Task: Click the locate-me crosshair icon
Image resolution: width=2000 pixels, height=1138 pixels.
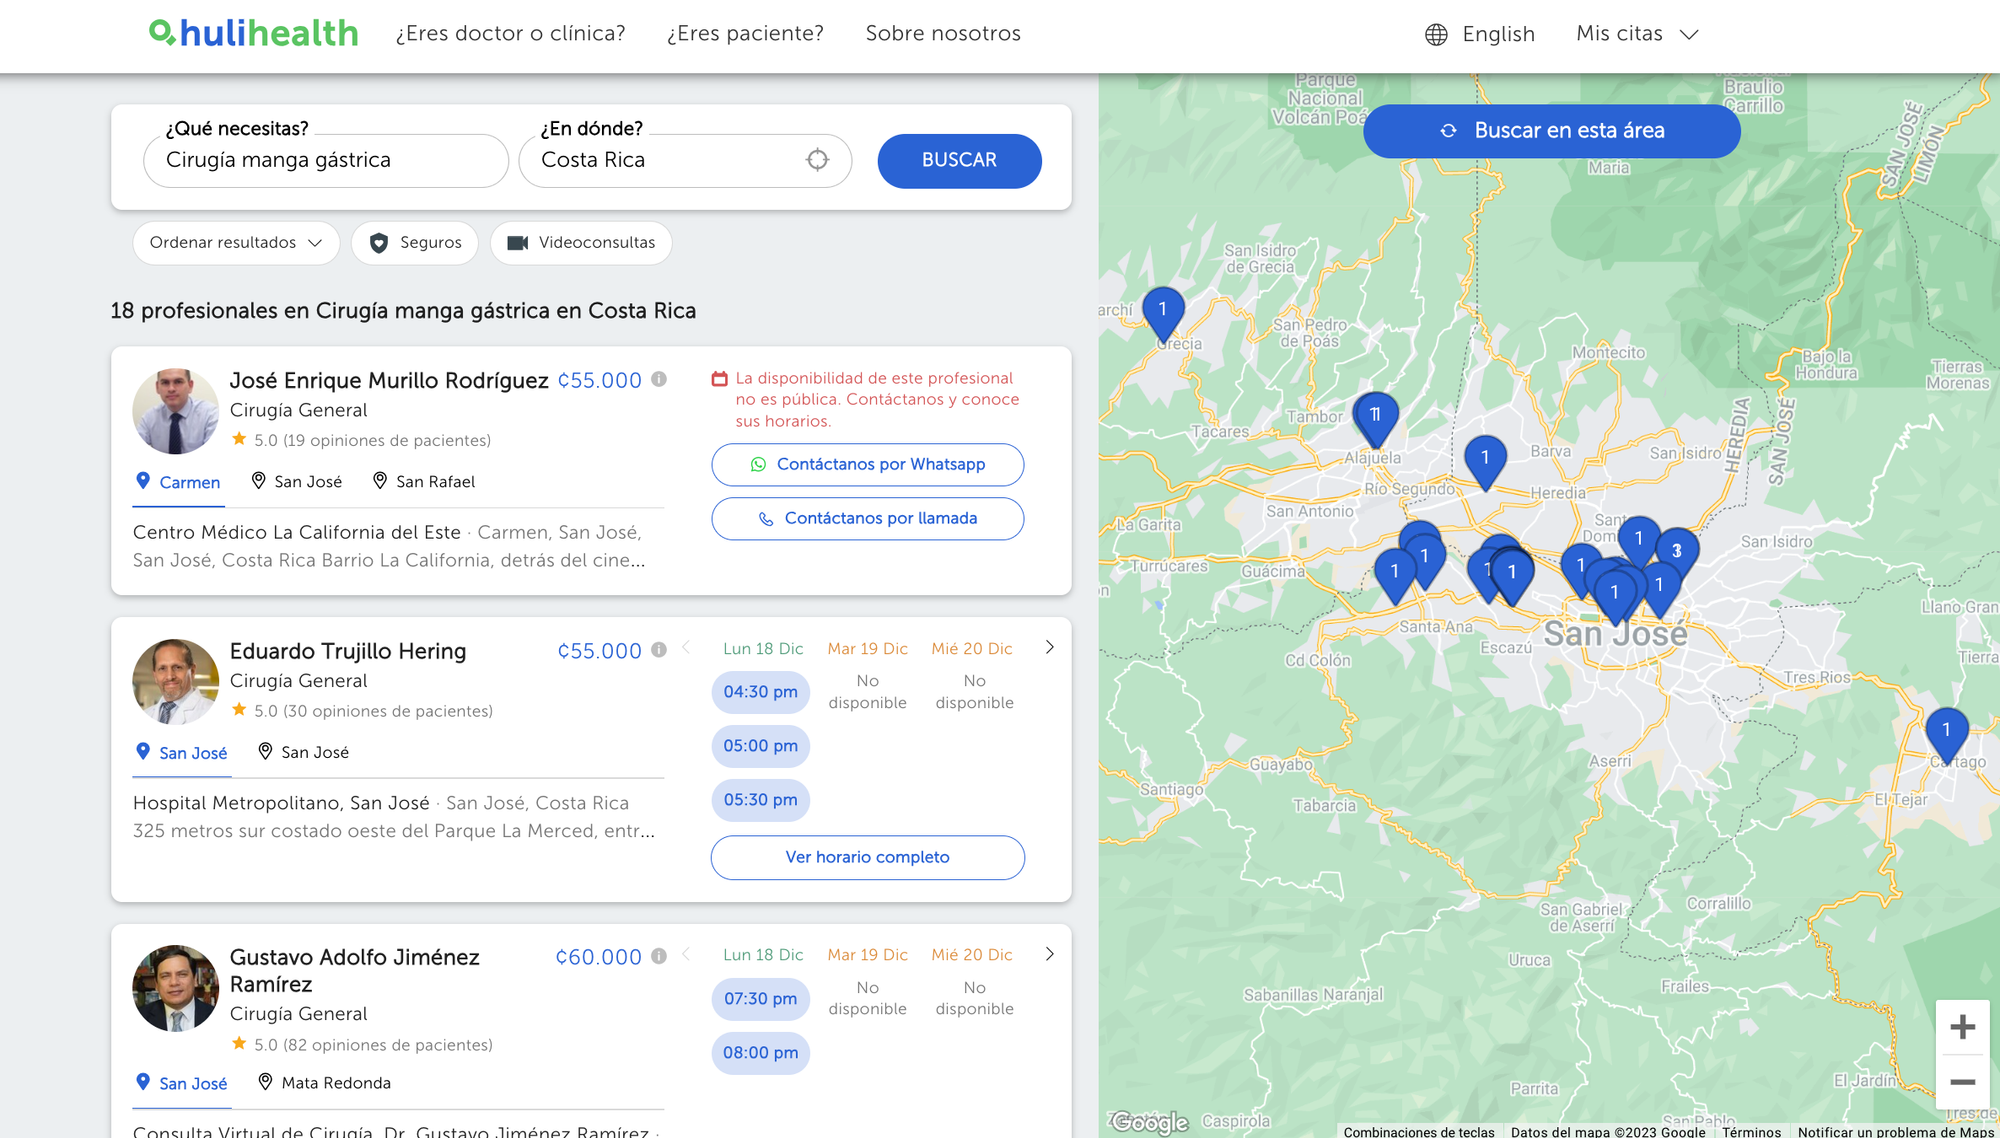Action: coord(817,160)
